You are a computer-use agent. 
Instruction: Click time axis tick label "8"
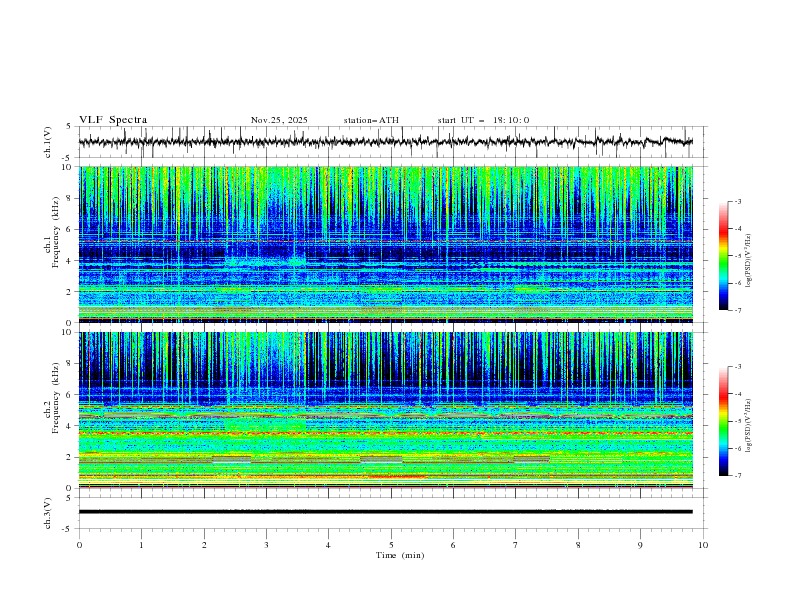coord(578,545)
